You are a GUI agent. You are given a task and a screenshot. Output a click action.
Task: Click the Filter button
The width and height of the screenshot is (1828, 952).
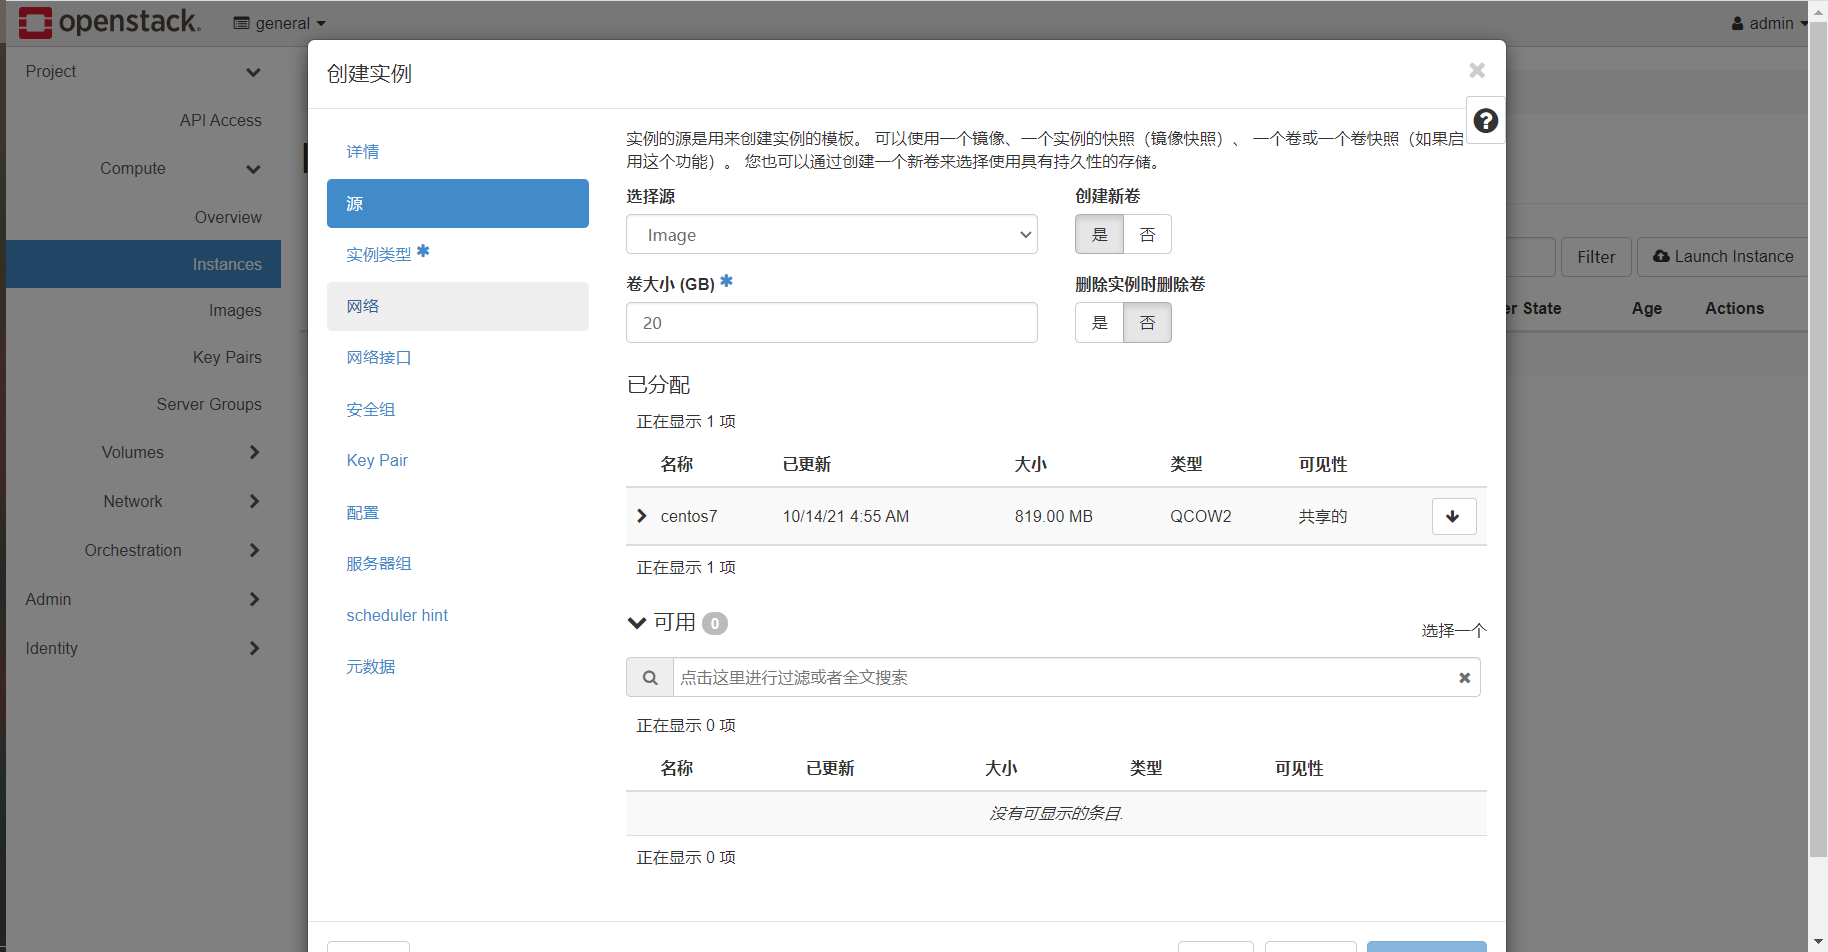(1596, 257)
